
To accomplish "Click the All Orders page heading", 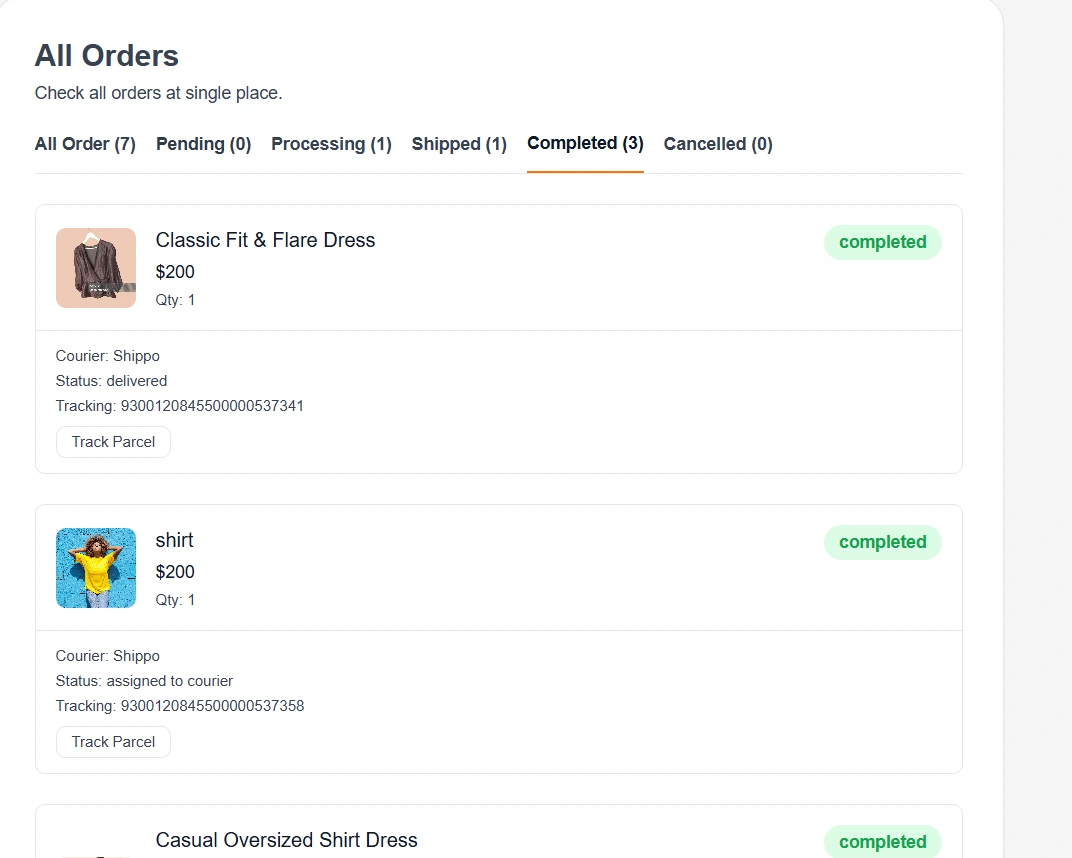I will click(x=107, y=56).
